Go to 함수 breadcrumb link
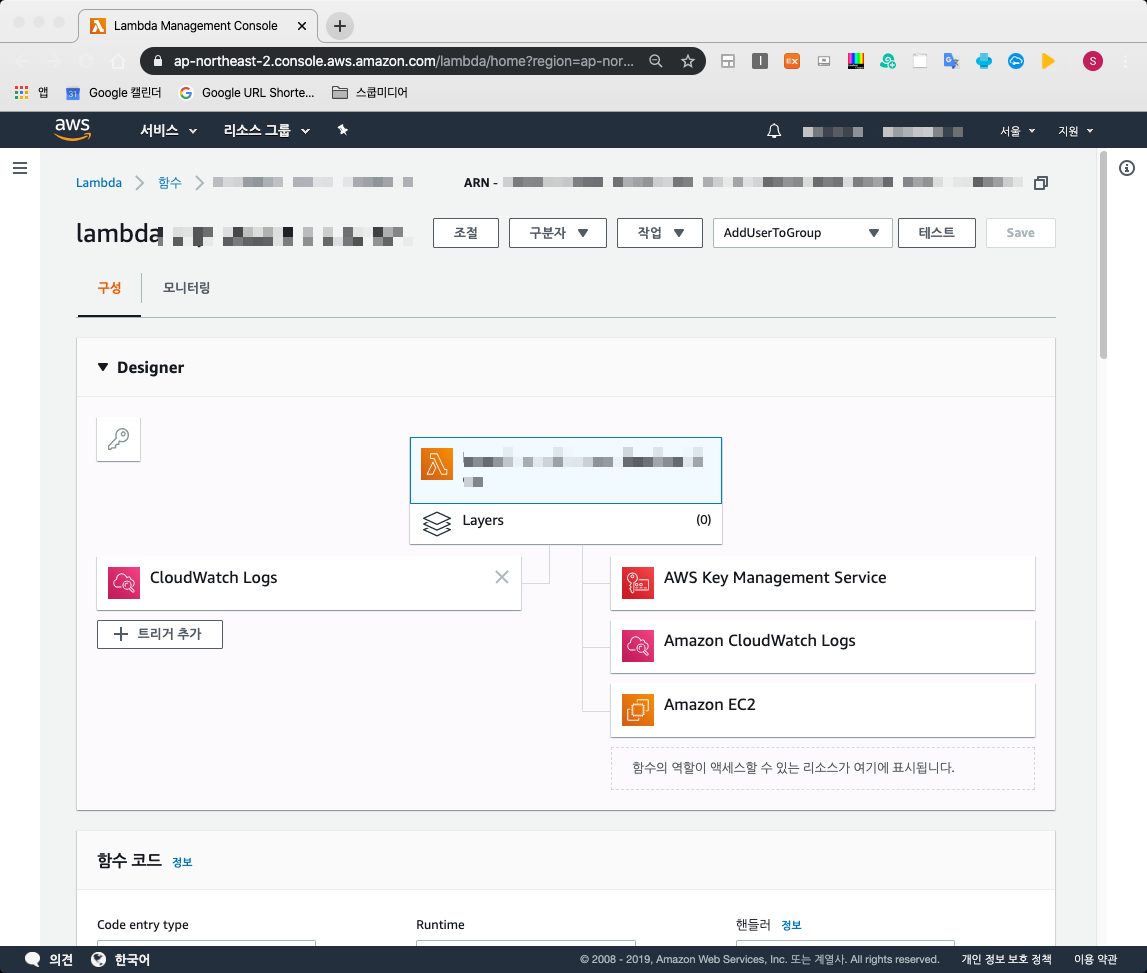The width and height of the screenshot is (1147, 973). tap(170, 183)
